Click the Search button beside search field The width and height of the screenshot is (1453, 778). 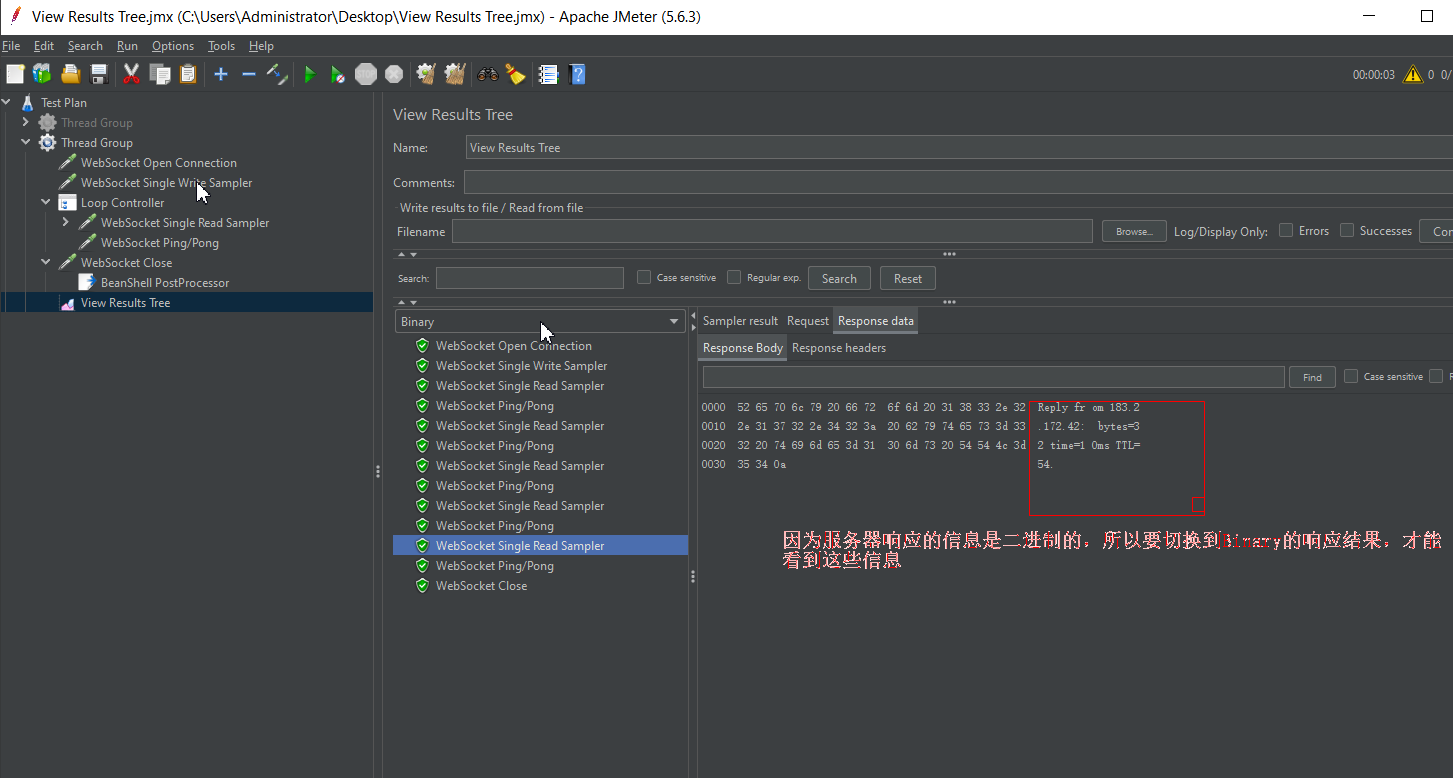(839, 278)
